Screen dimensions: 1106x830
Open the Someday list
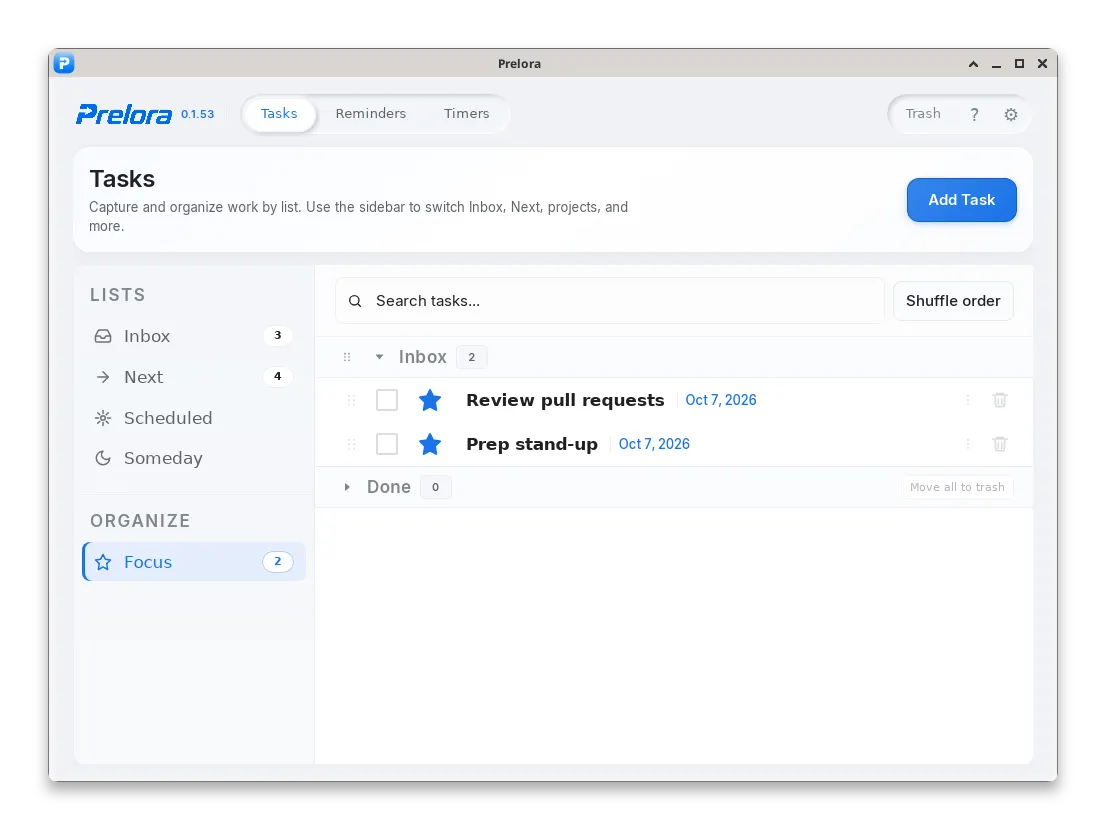193,458
